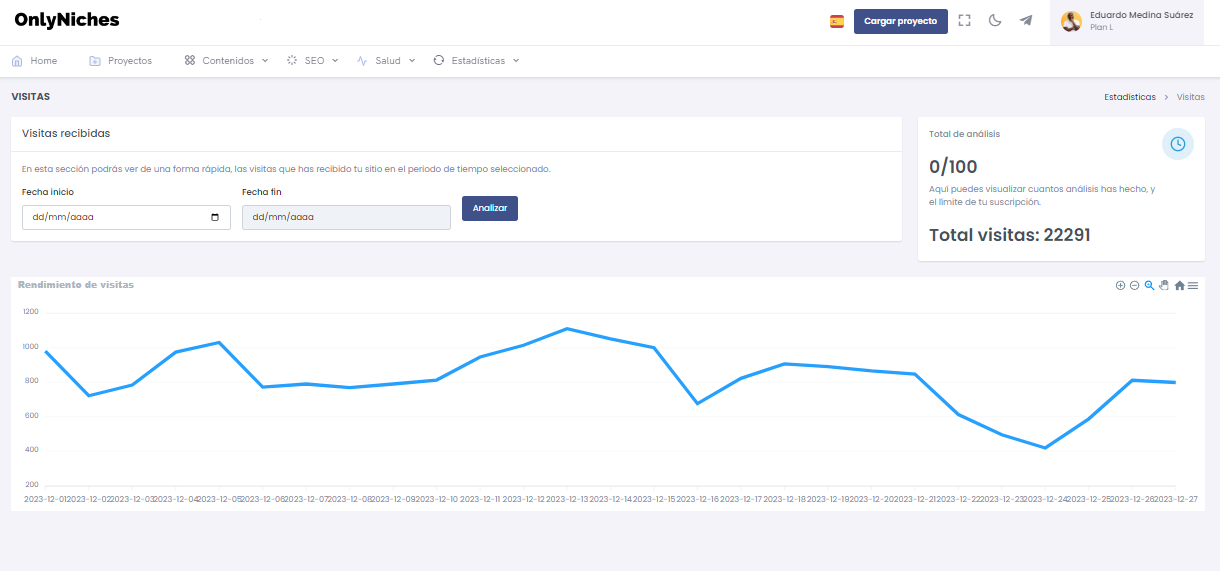Open the Salud dropdown menu

386,61
